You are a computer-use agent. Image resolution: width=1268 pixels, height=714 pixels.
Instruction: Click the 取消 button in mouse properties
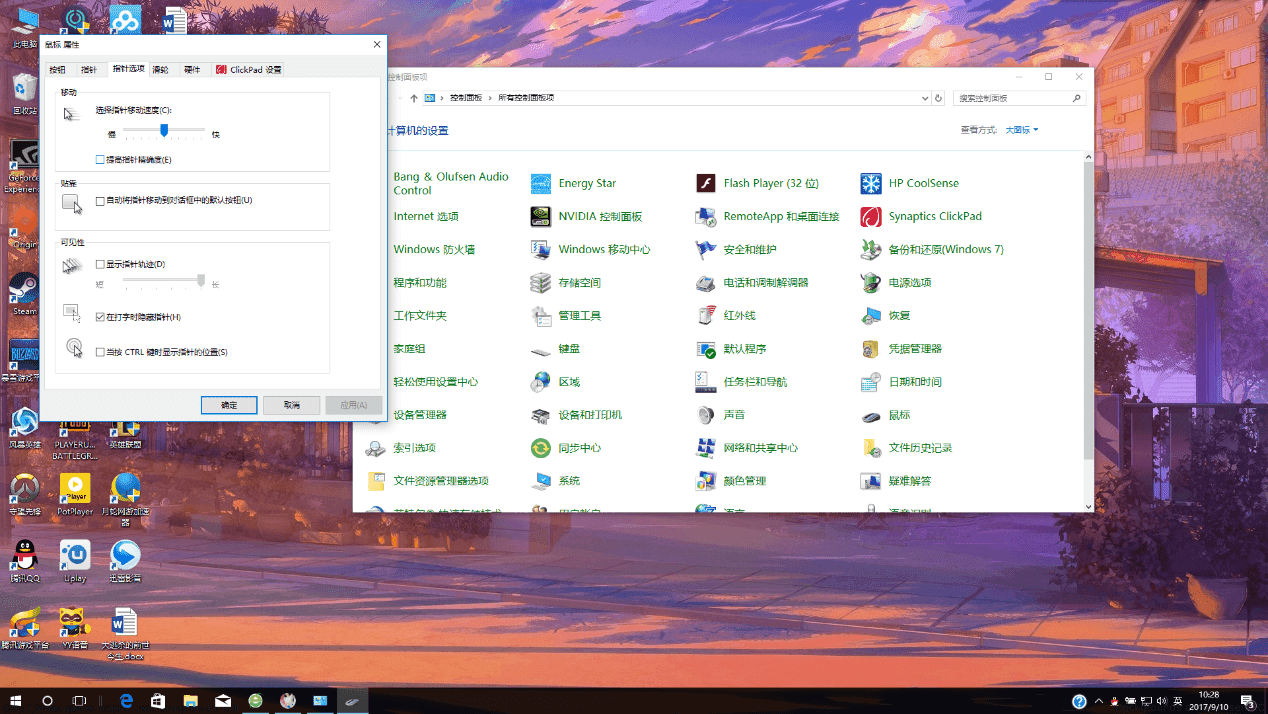[x=291, y=405]
